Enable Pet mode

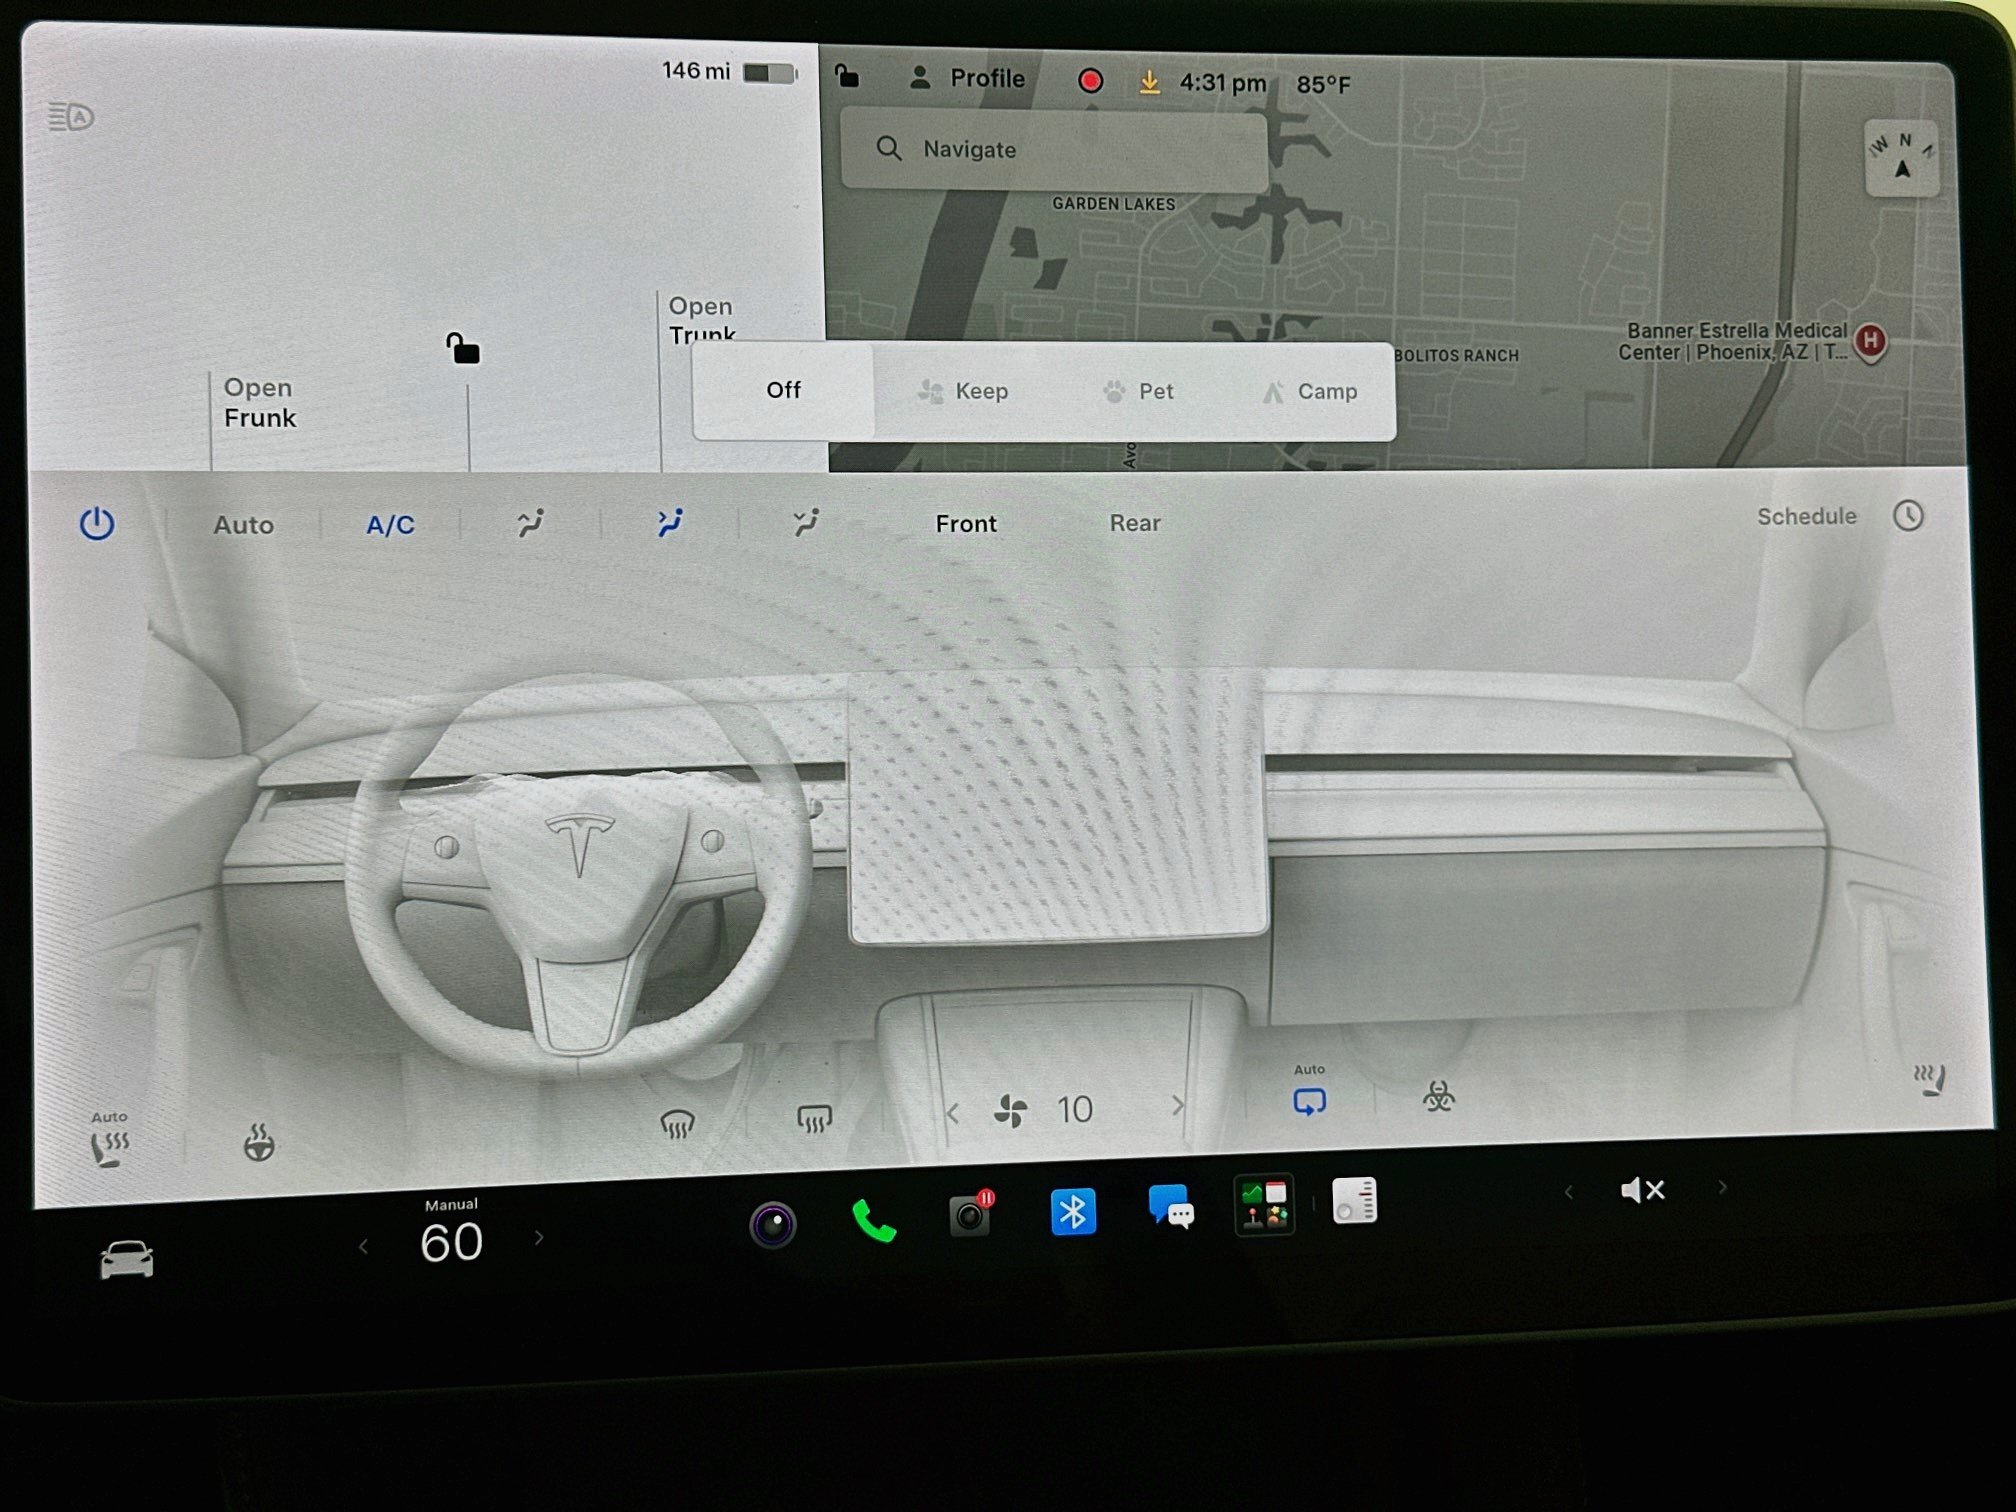pyautogui.click(x=1138, y=391)
